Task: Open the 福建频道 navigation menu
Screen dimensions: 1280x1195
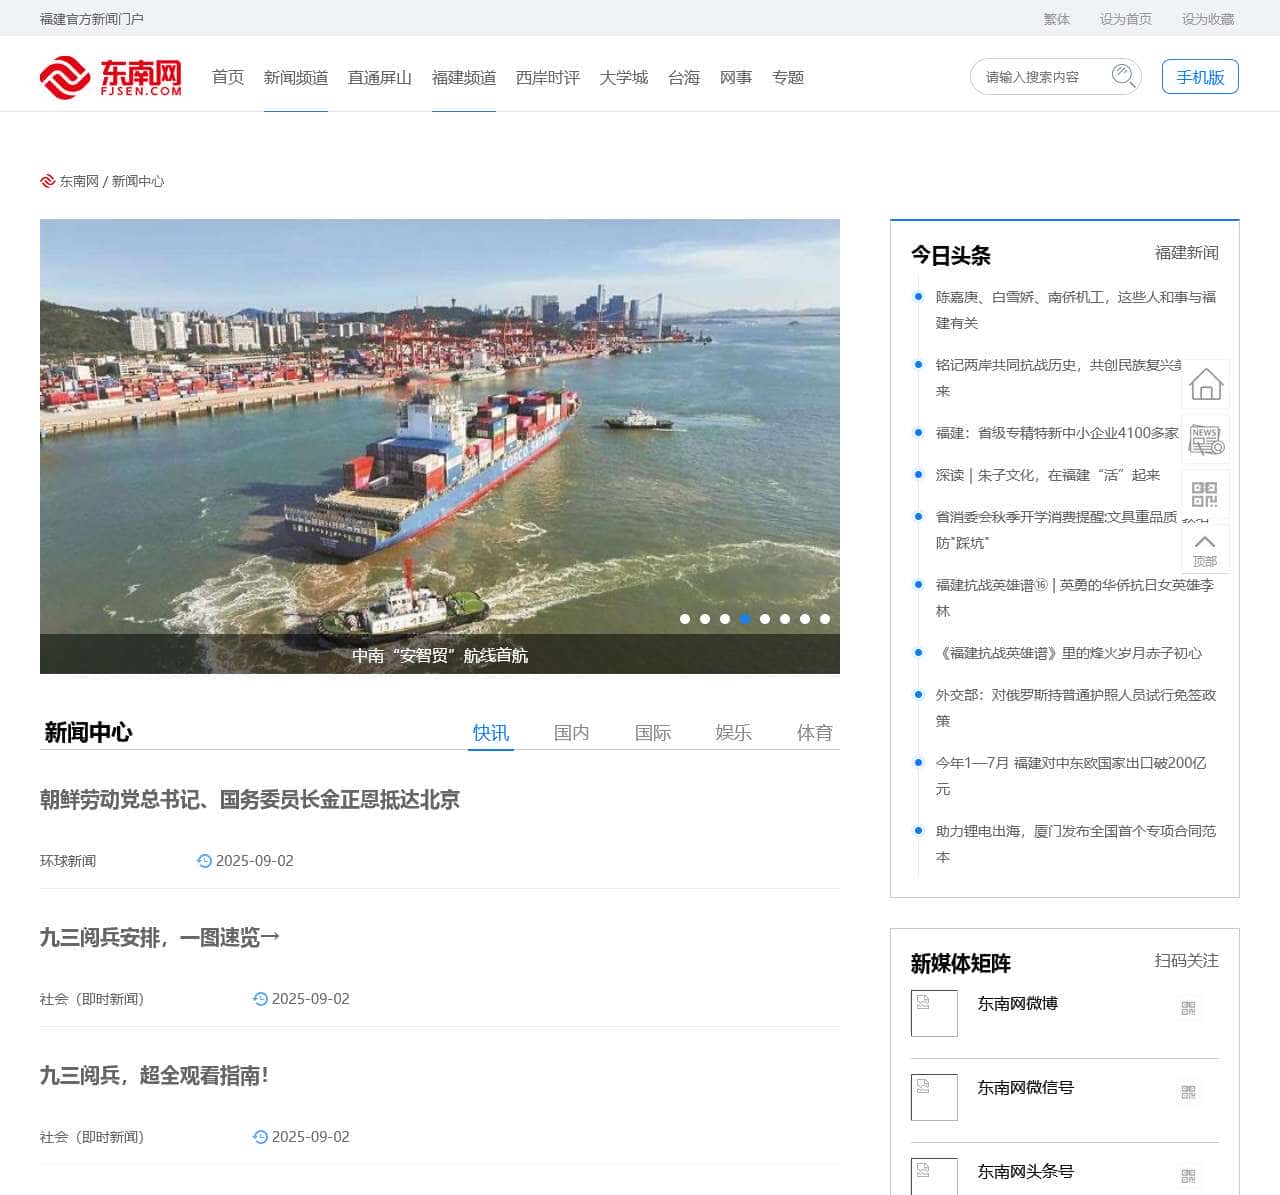Action: [x=464, y=78]
